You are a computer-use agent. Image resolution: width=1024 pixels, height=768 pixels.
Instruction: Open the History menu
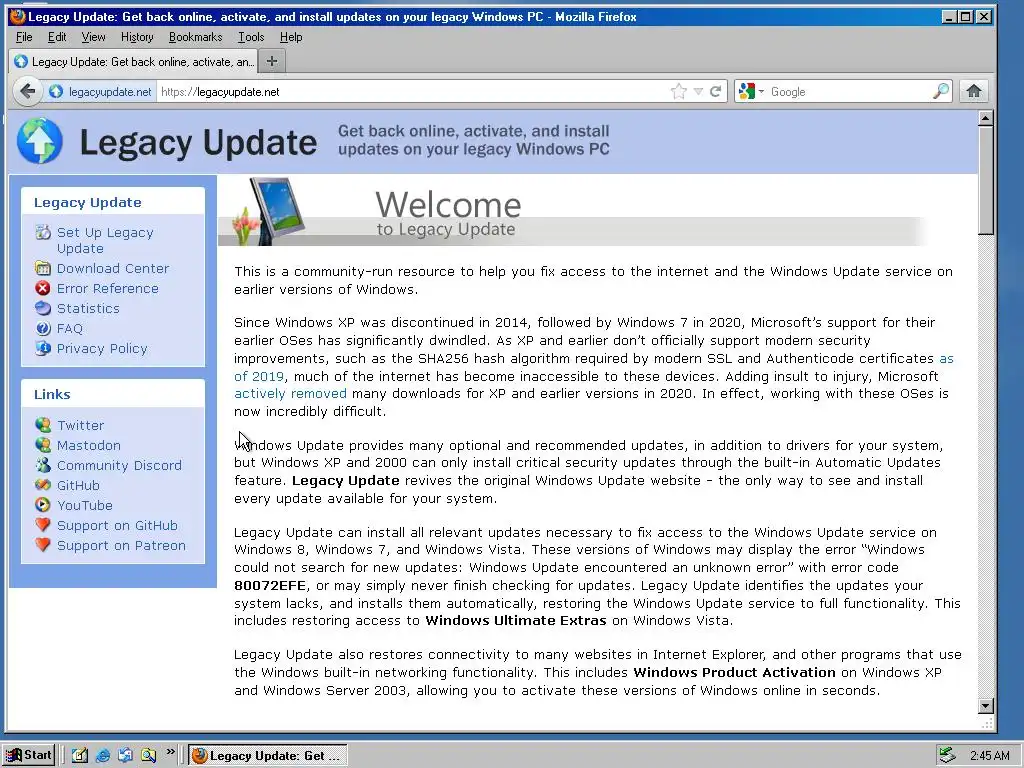pos(137,37)
